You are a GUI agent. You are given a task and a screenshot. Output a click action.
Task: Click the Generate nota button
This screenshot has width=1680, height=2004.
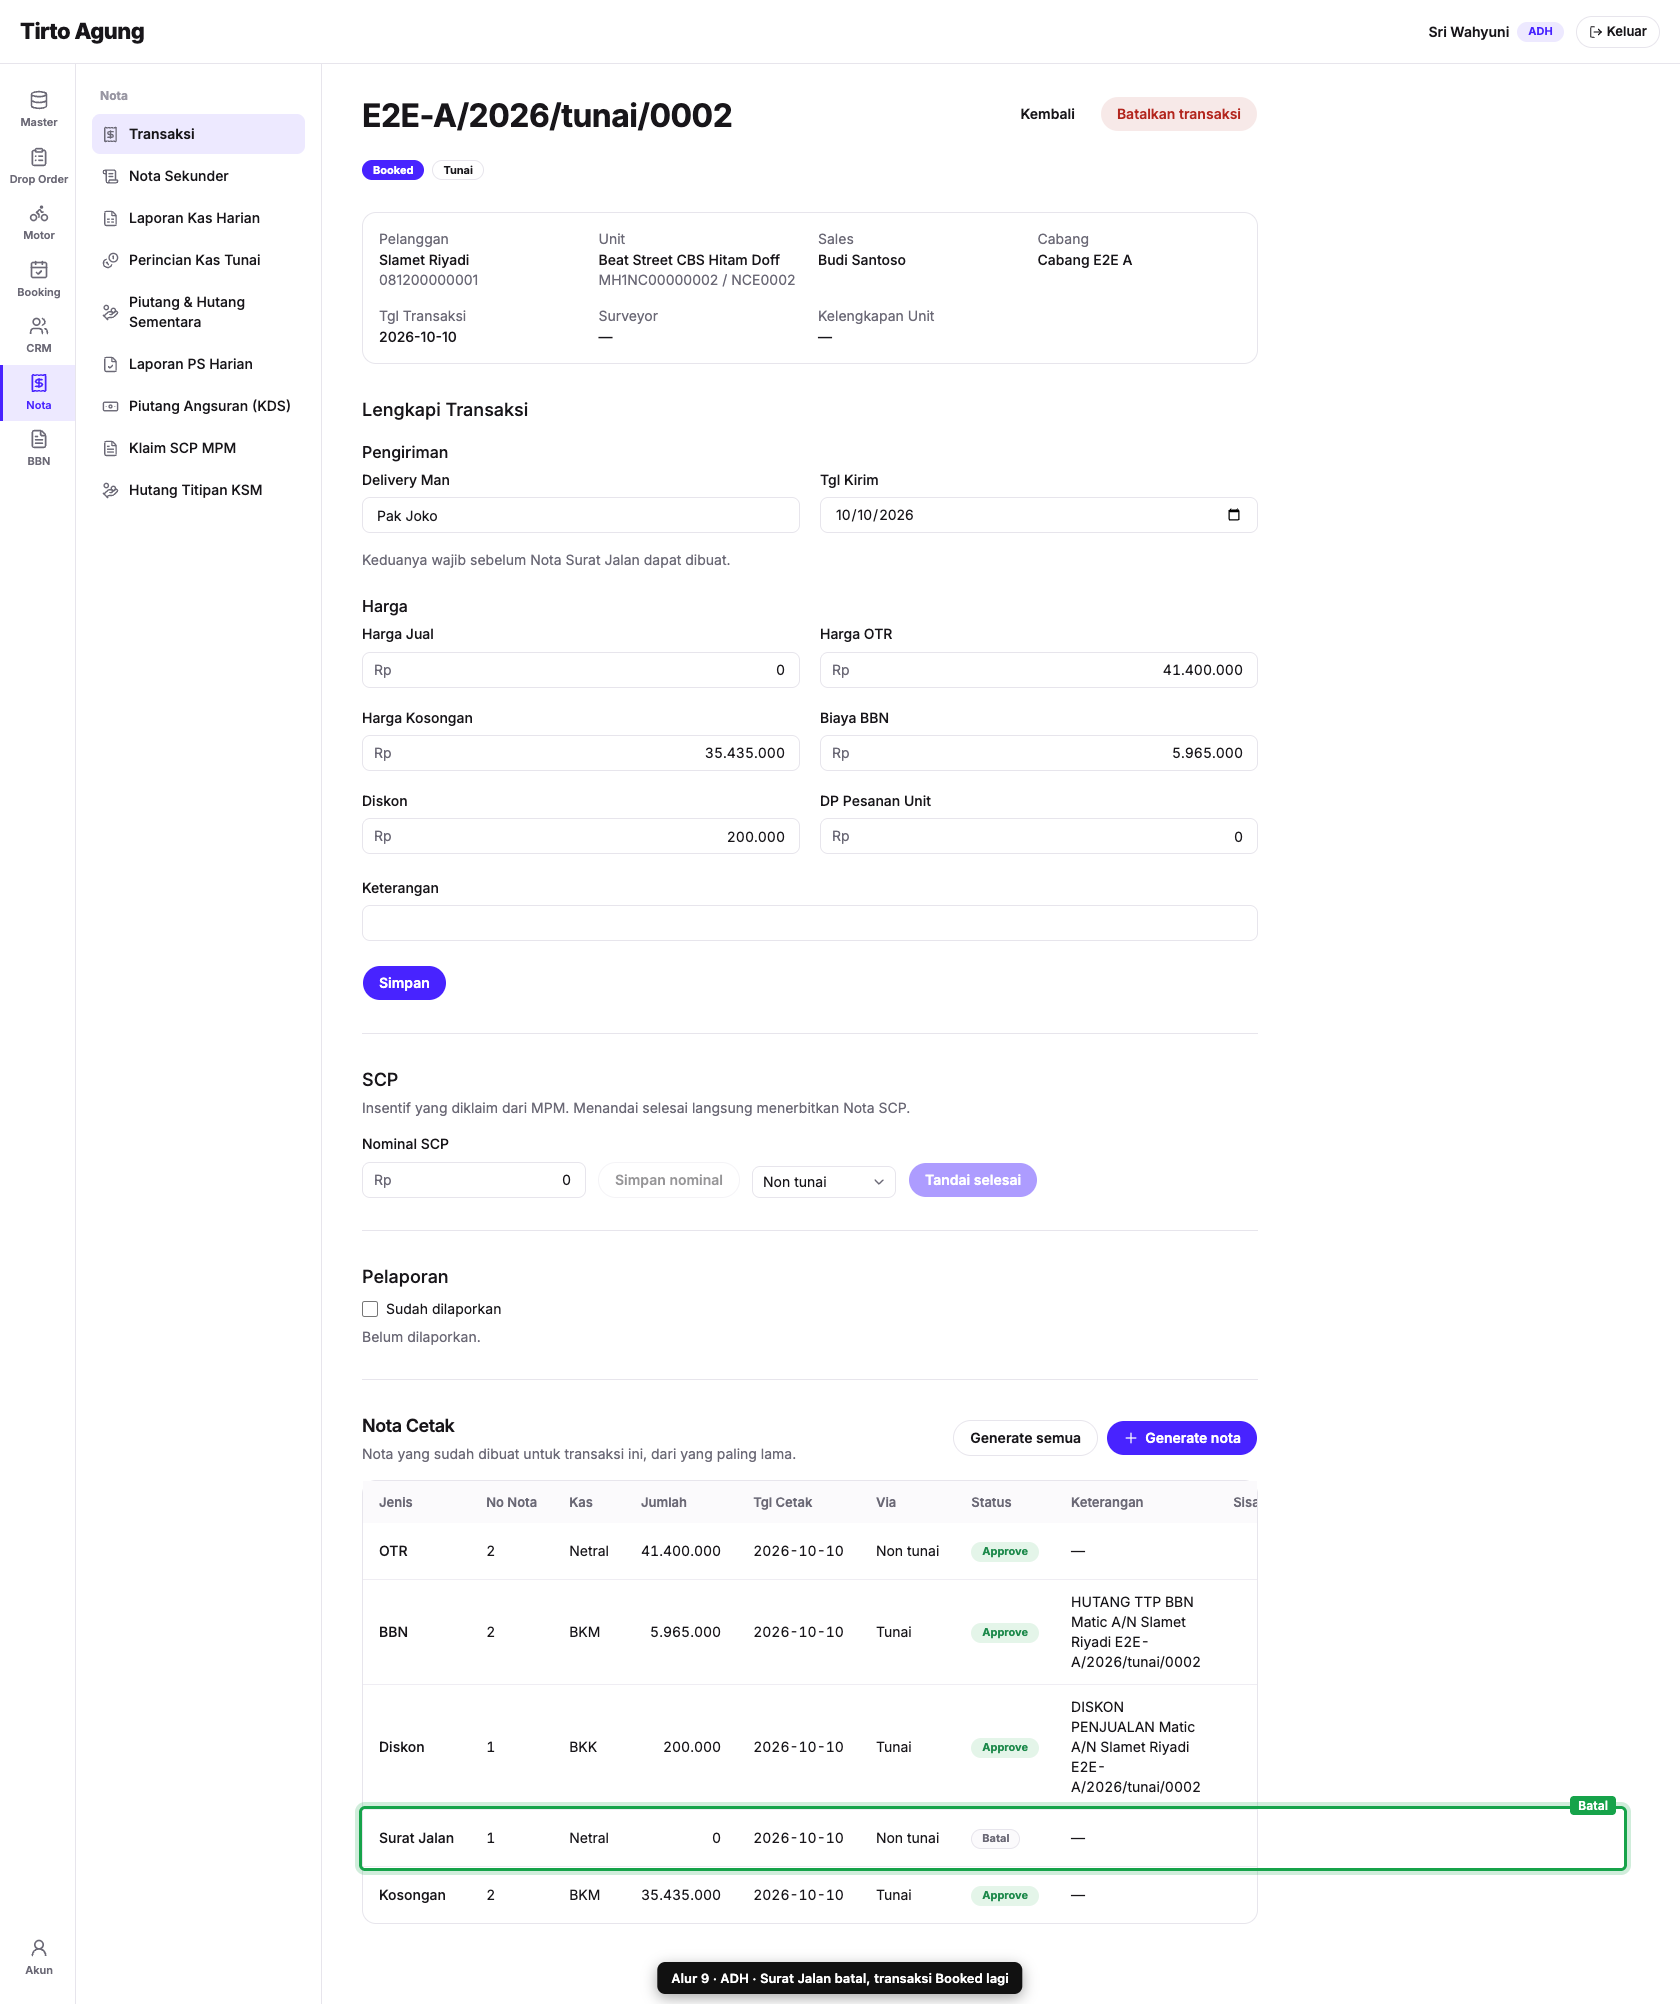pyautogui.click(x=1182, y=1438)
